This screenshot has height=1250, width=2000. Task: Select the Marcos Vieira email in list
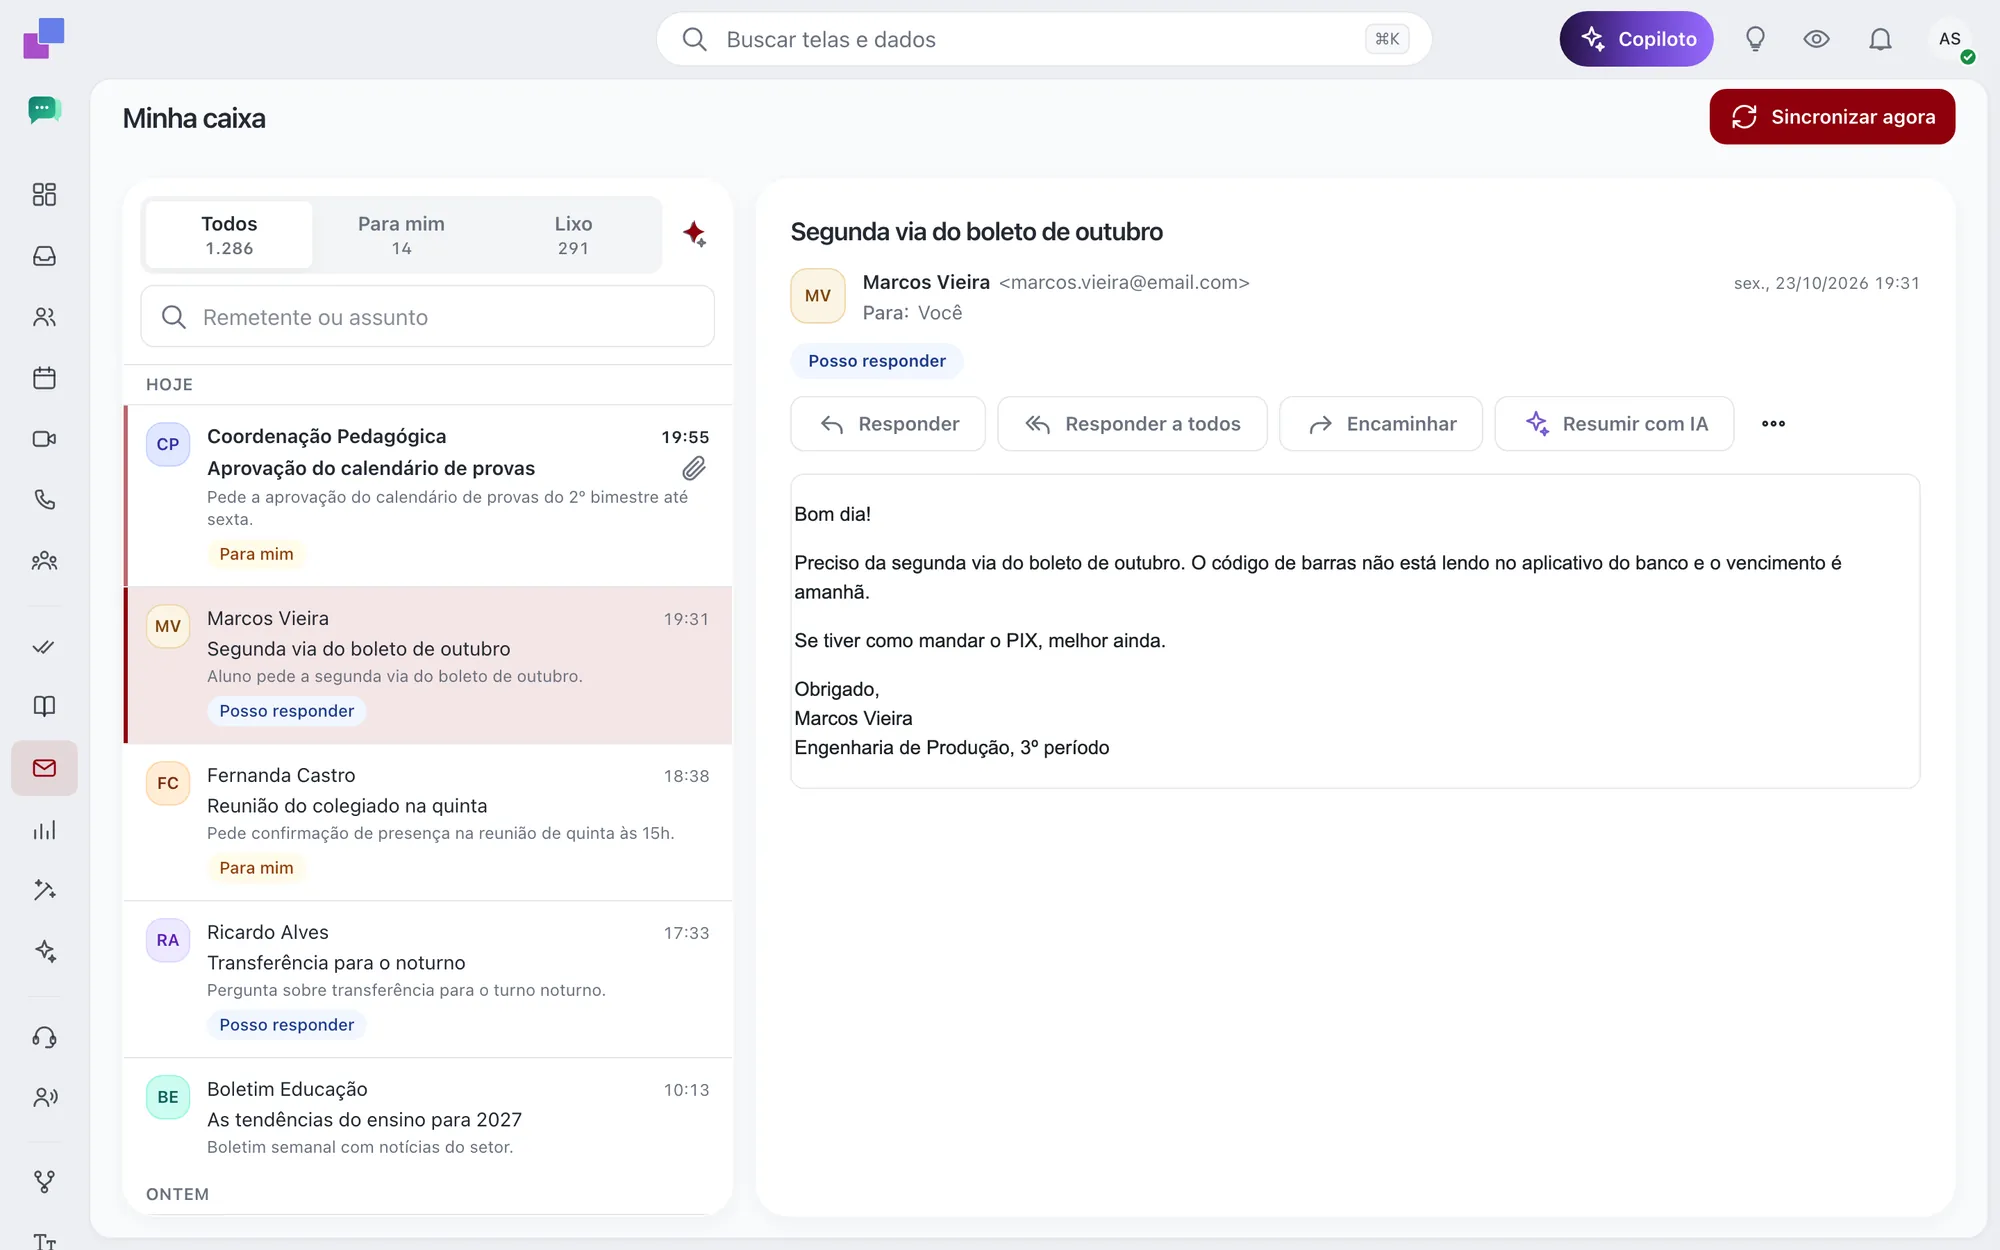coord(428,665)
